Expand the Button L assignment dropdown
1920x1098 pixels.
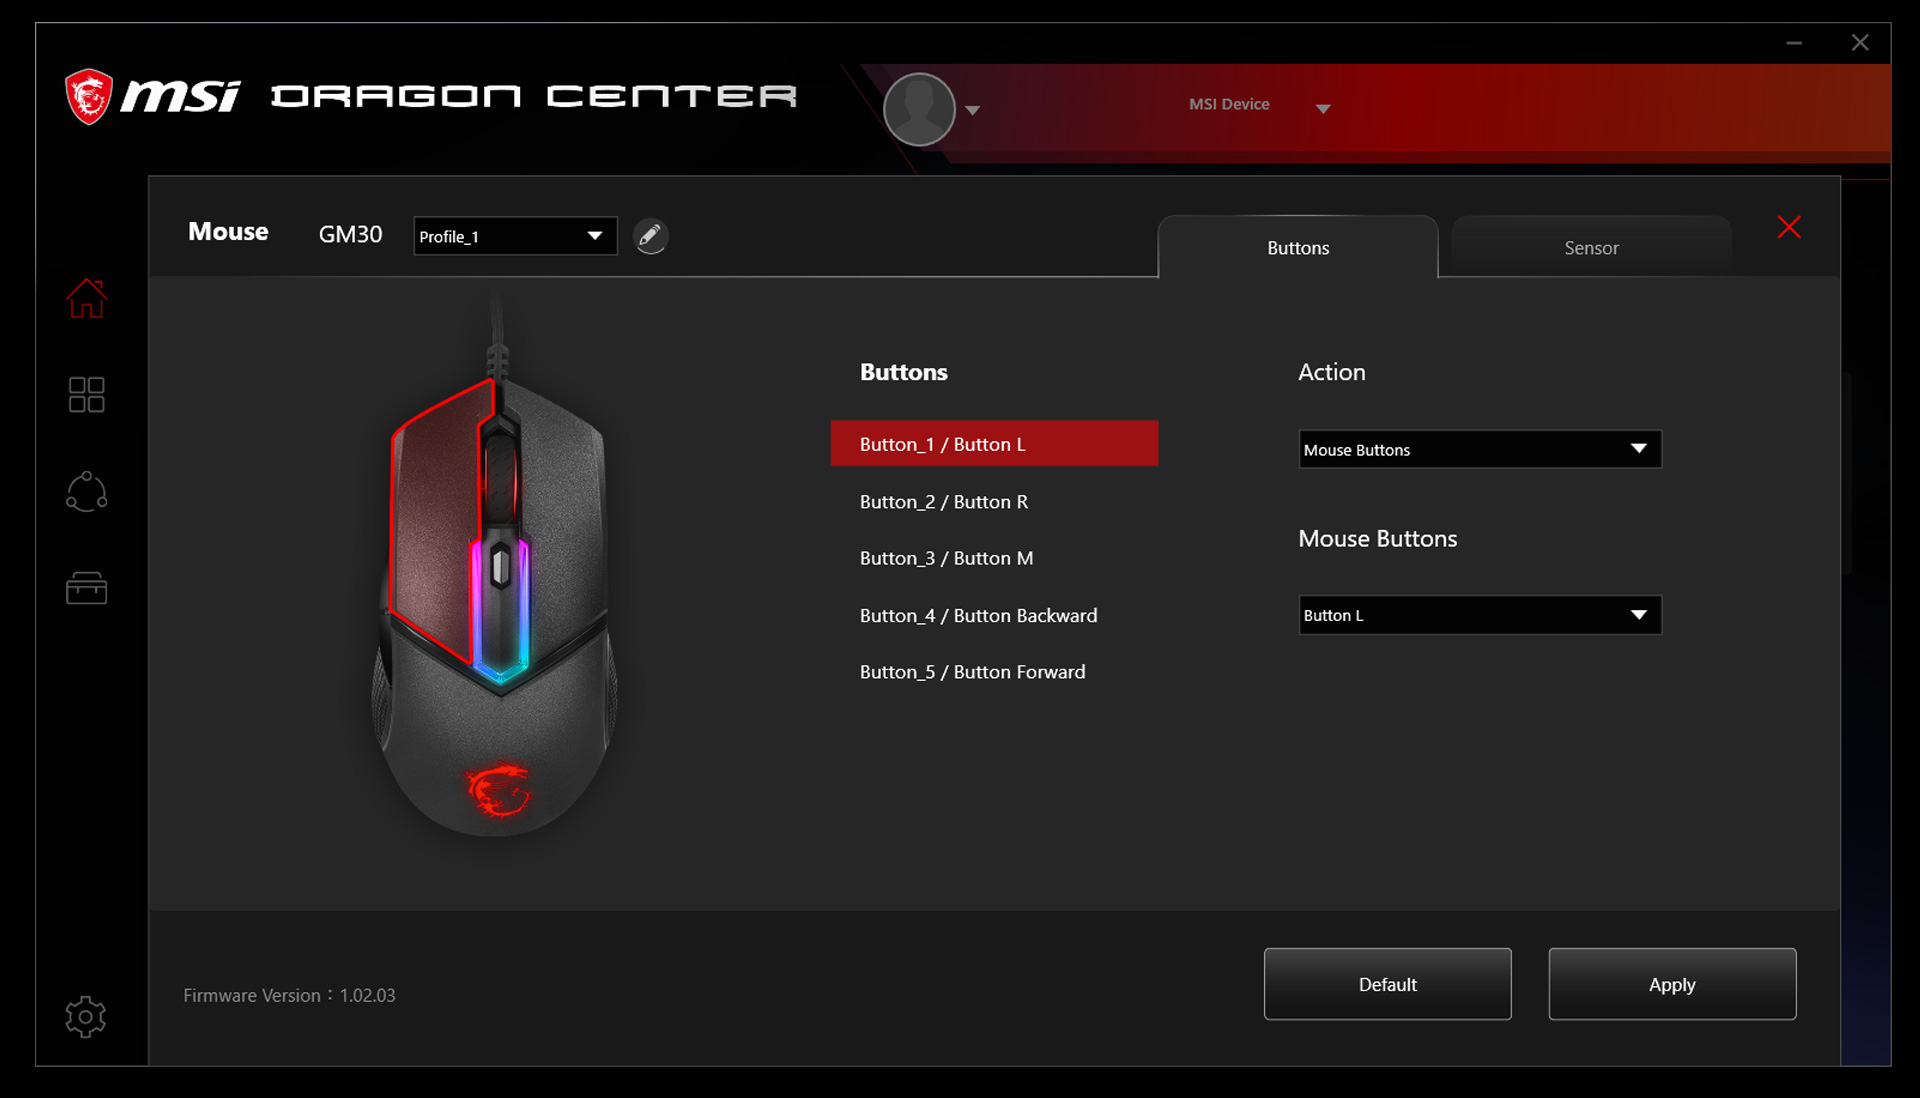pyautogui.click(x=1480, y=615)
